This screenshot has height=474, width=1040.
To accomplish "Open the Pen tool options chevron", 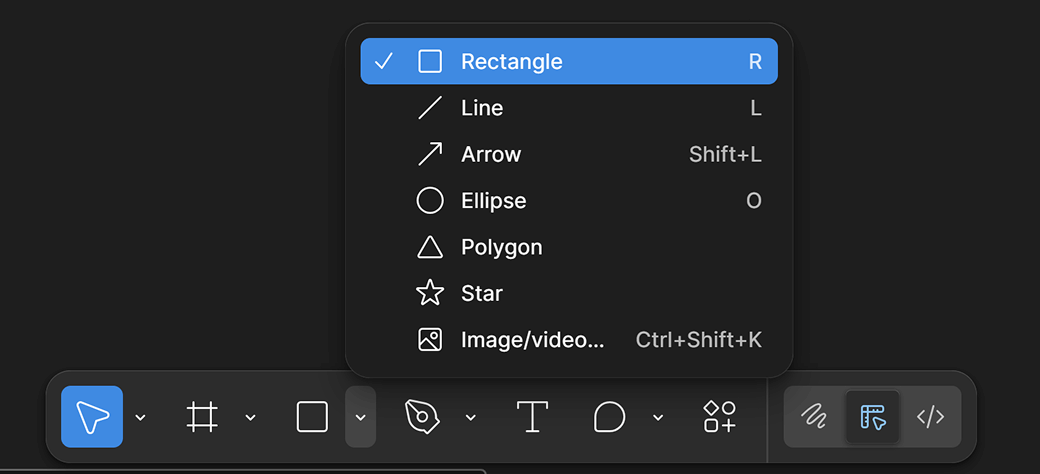I will pyautogui.click(x=471, y=417).
